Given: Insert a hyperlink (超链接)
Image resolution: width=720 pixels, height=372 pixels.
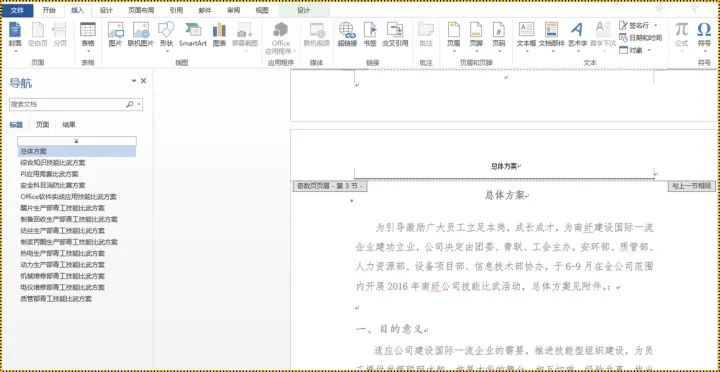Looking at the screenshot, I should pyautogui.click(x=348, y=35).
